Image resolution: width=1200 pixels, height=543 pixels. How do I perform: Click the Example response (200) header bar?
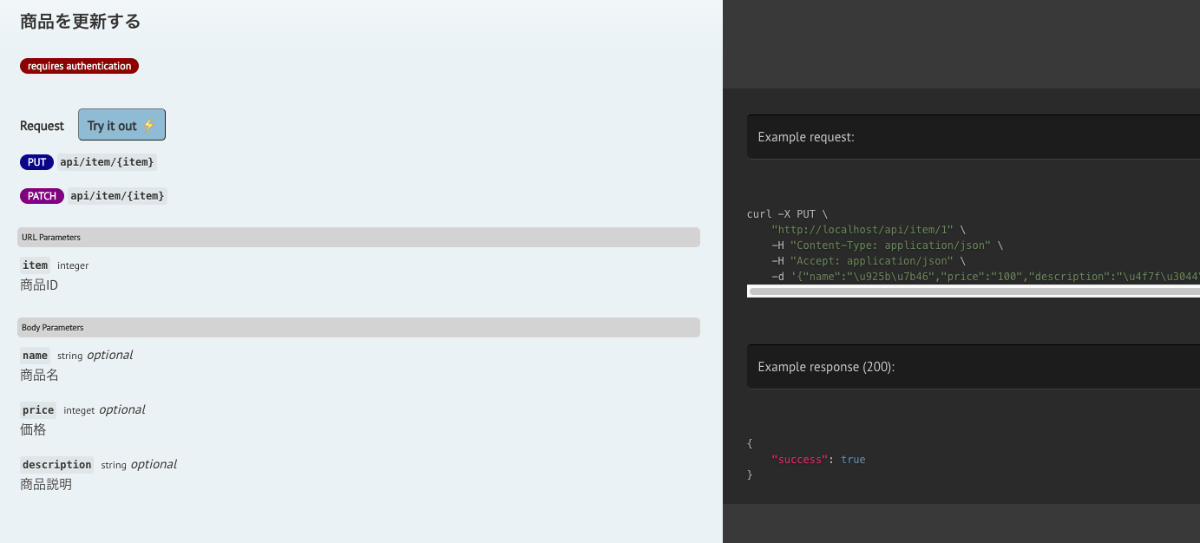pos(973,367)
